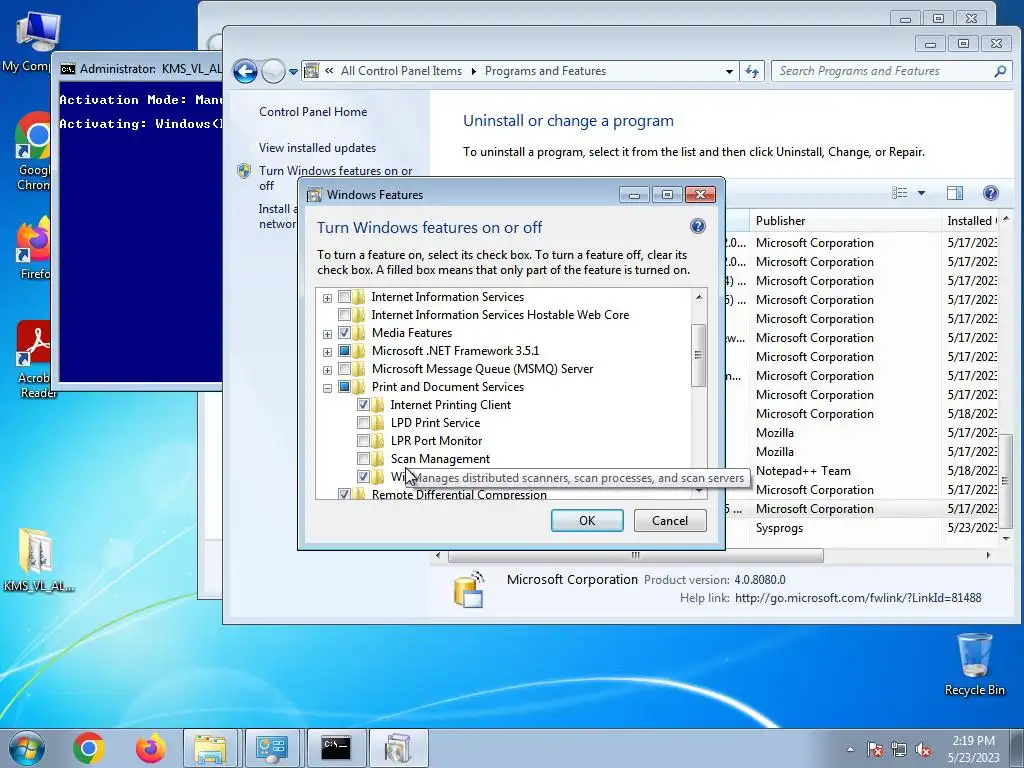
Task: Enable LPR Port Monitor checkbox
Action: 363,441
